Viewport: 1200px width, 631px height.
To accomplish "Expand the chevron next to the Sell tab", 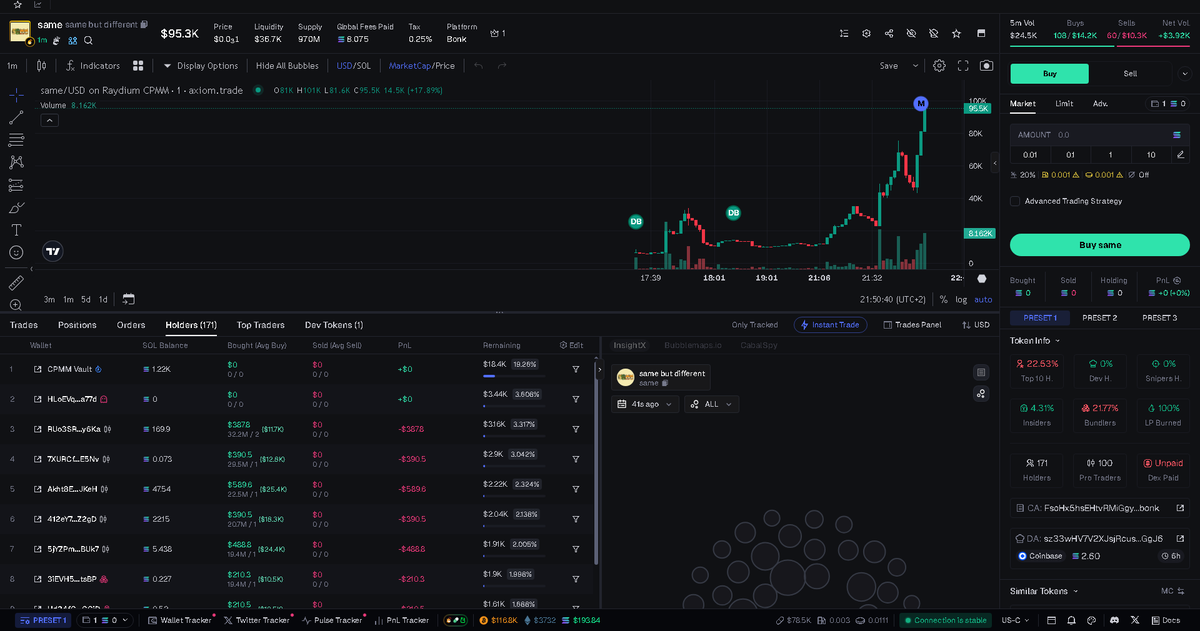I will pyautogui.click(x=1184, y=73).
